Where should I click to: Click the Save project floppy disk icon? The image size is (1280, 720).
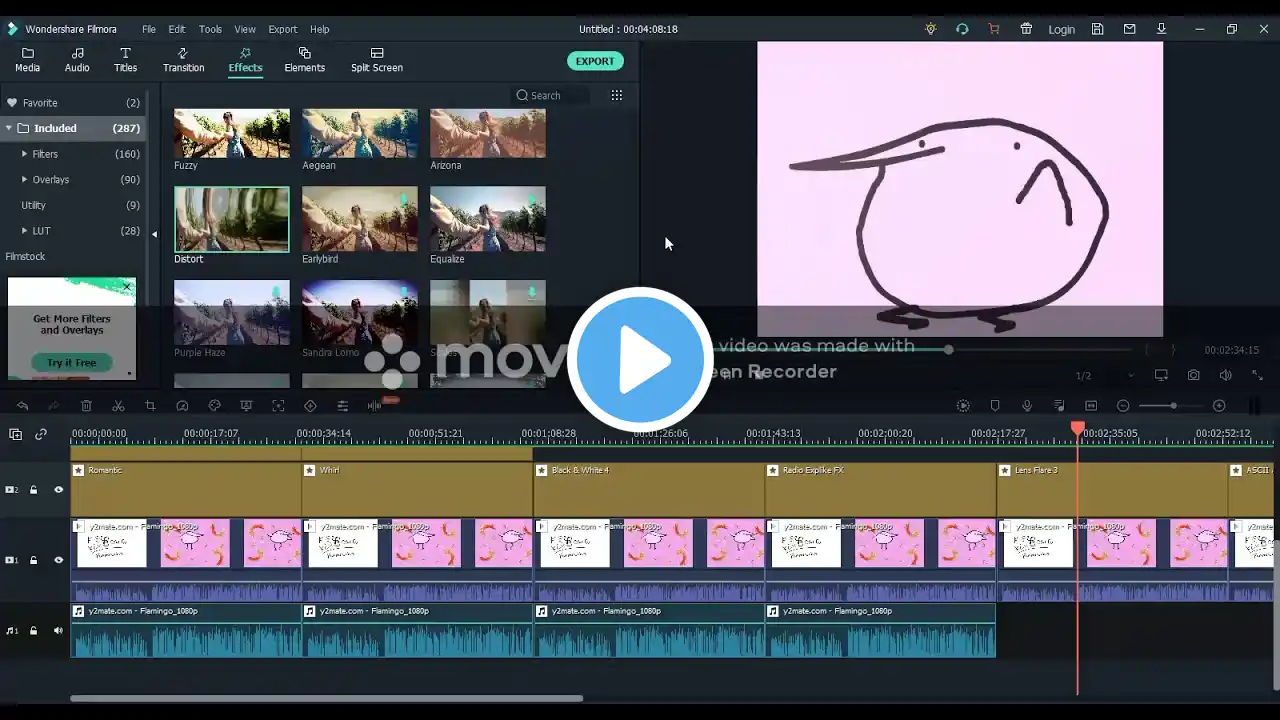click(x=1097, y=29)
